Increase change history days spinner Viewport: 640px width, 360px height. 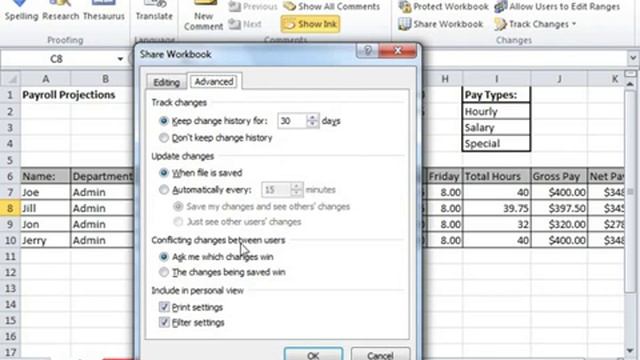click(313, 118)
